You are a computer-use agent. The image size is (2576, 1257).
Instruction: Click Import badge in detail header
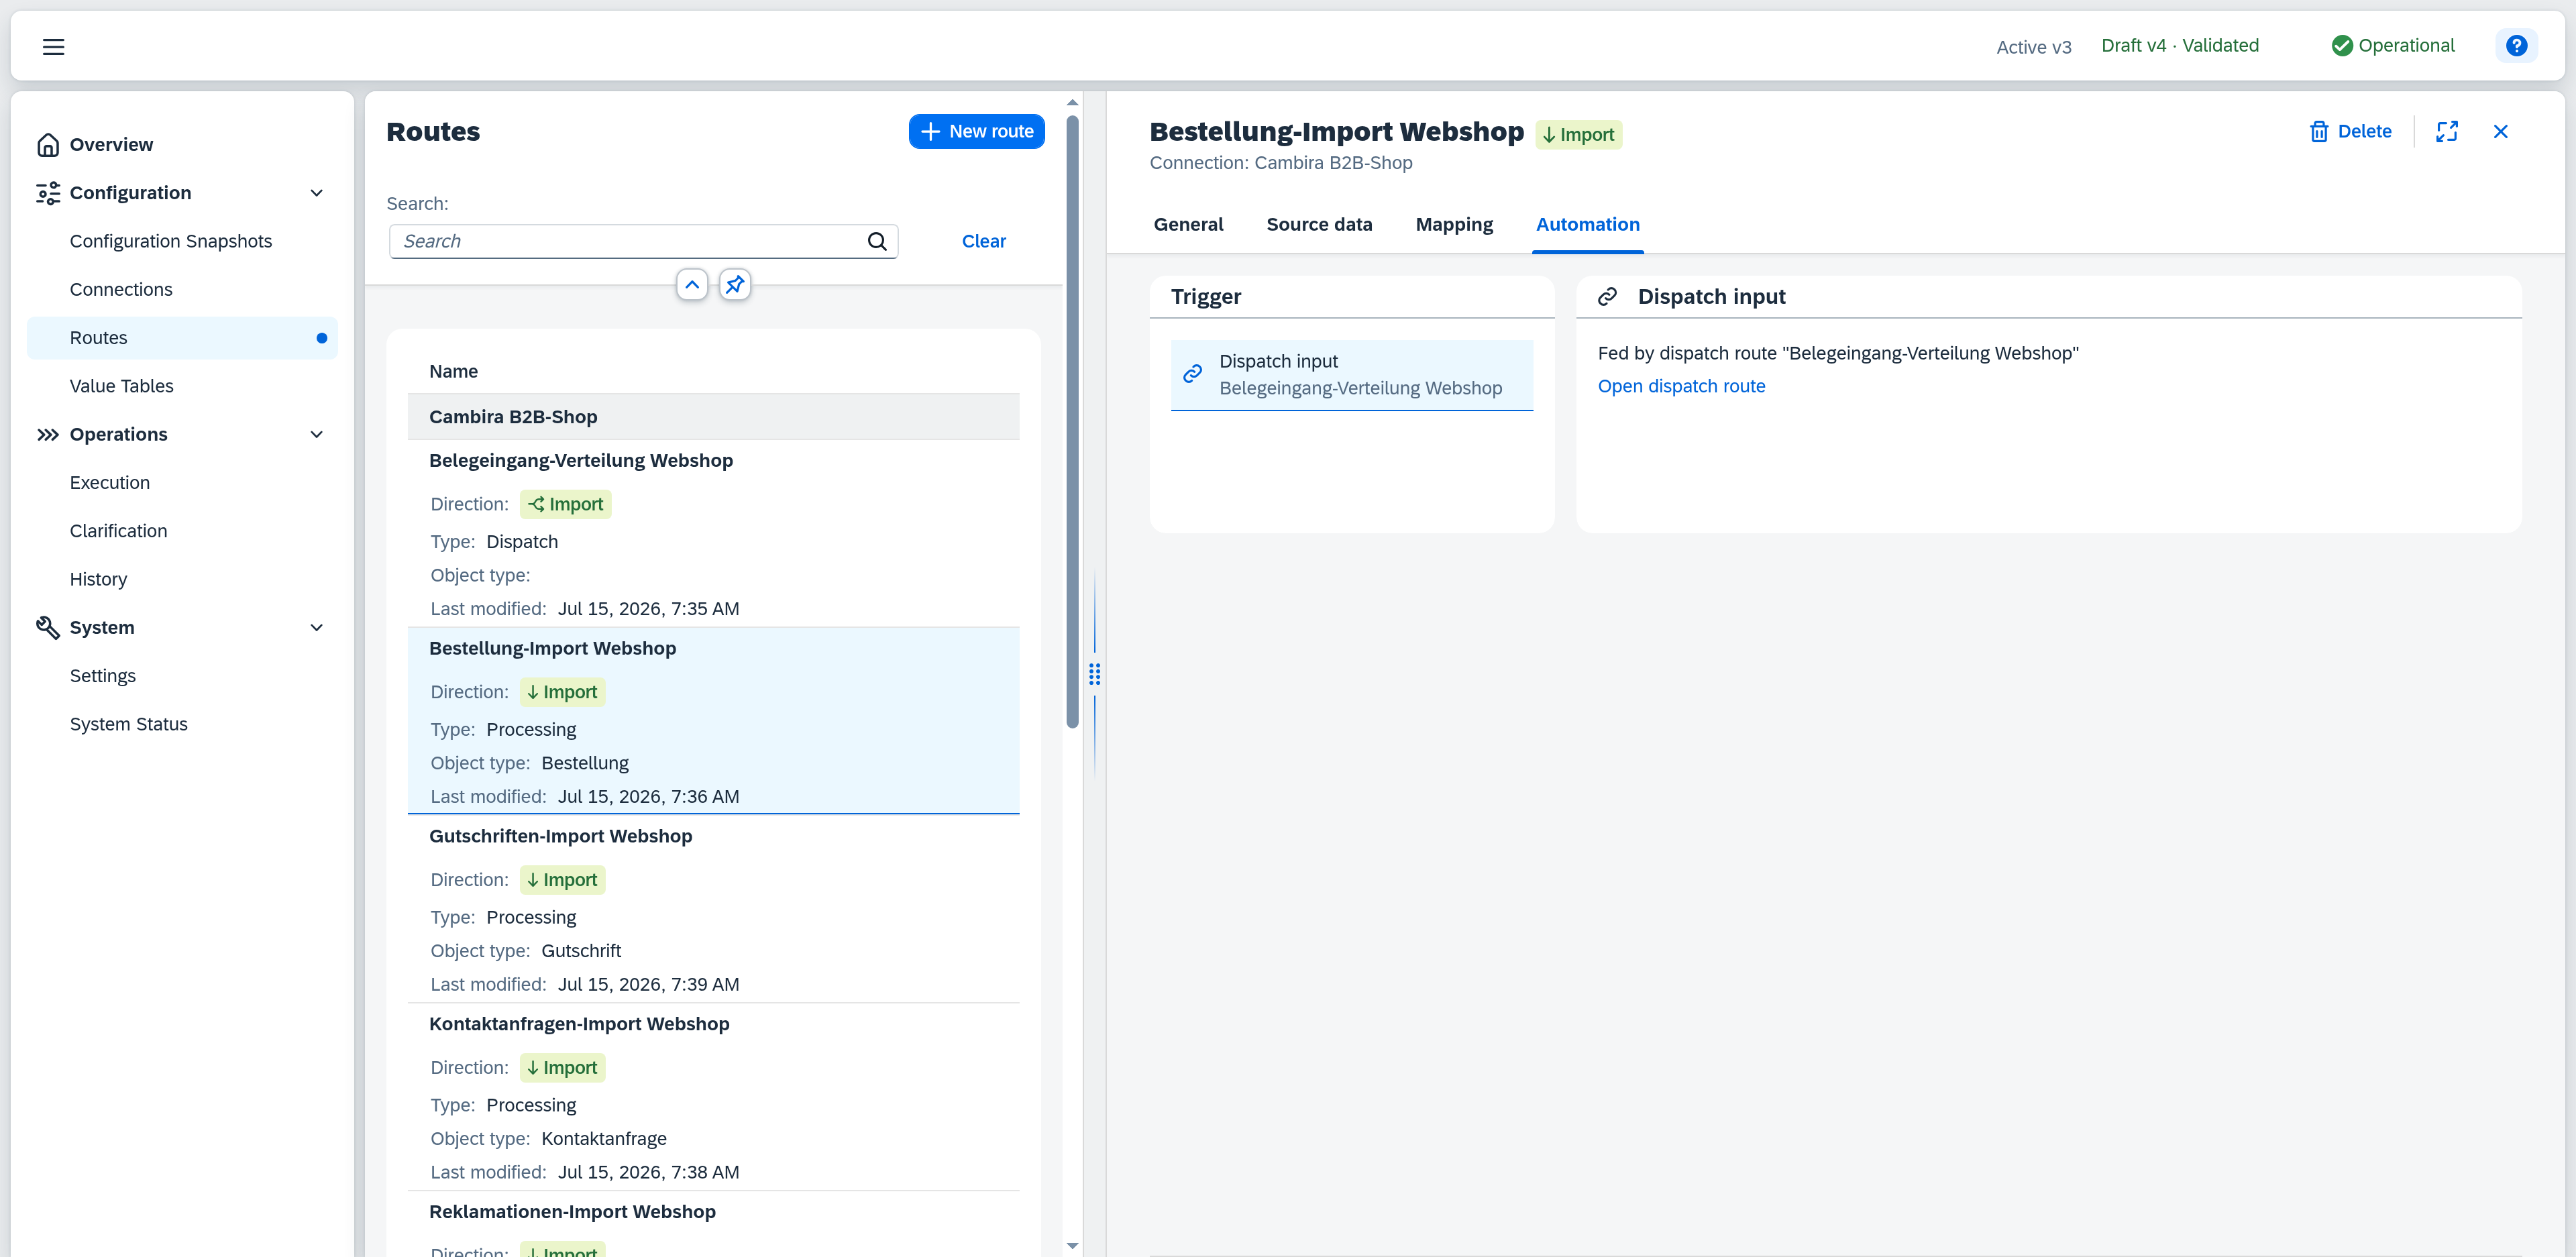[x=1578, y=134]
